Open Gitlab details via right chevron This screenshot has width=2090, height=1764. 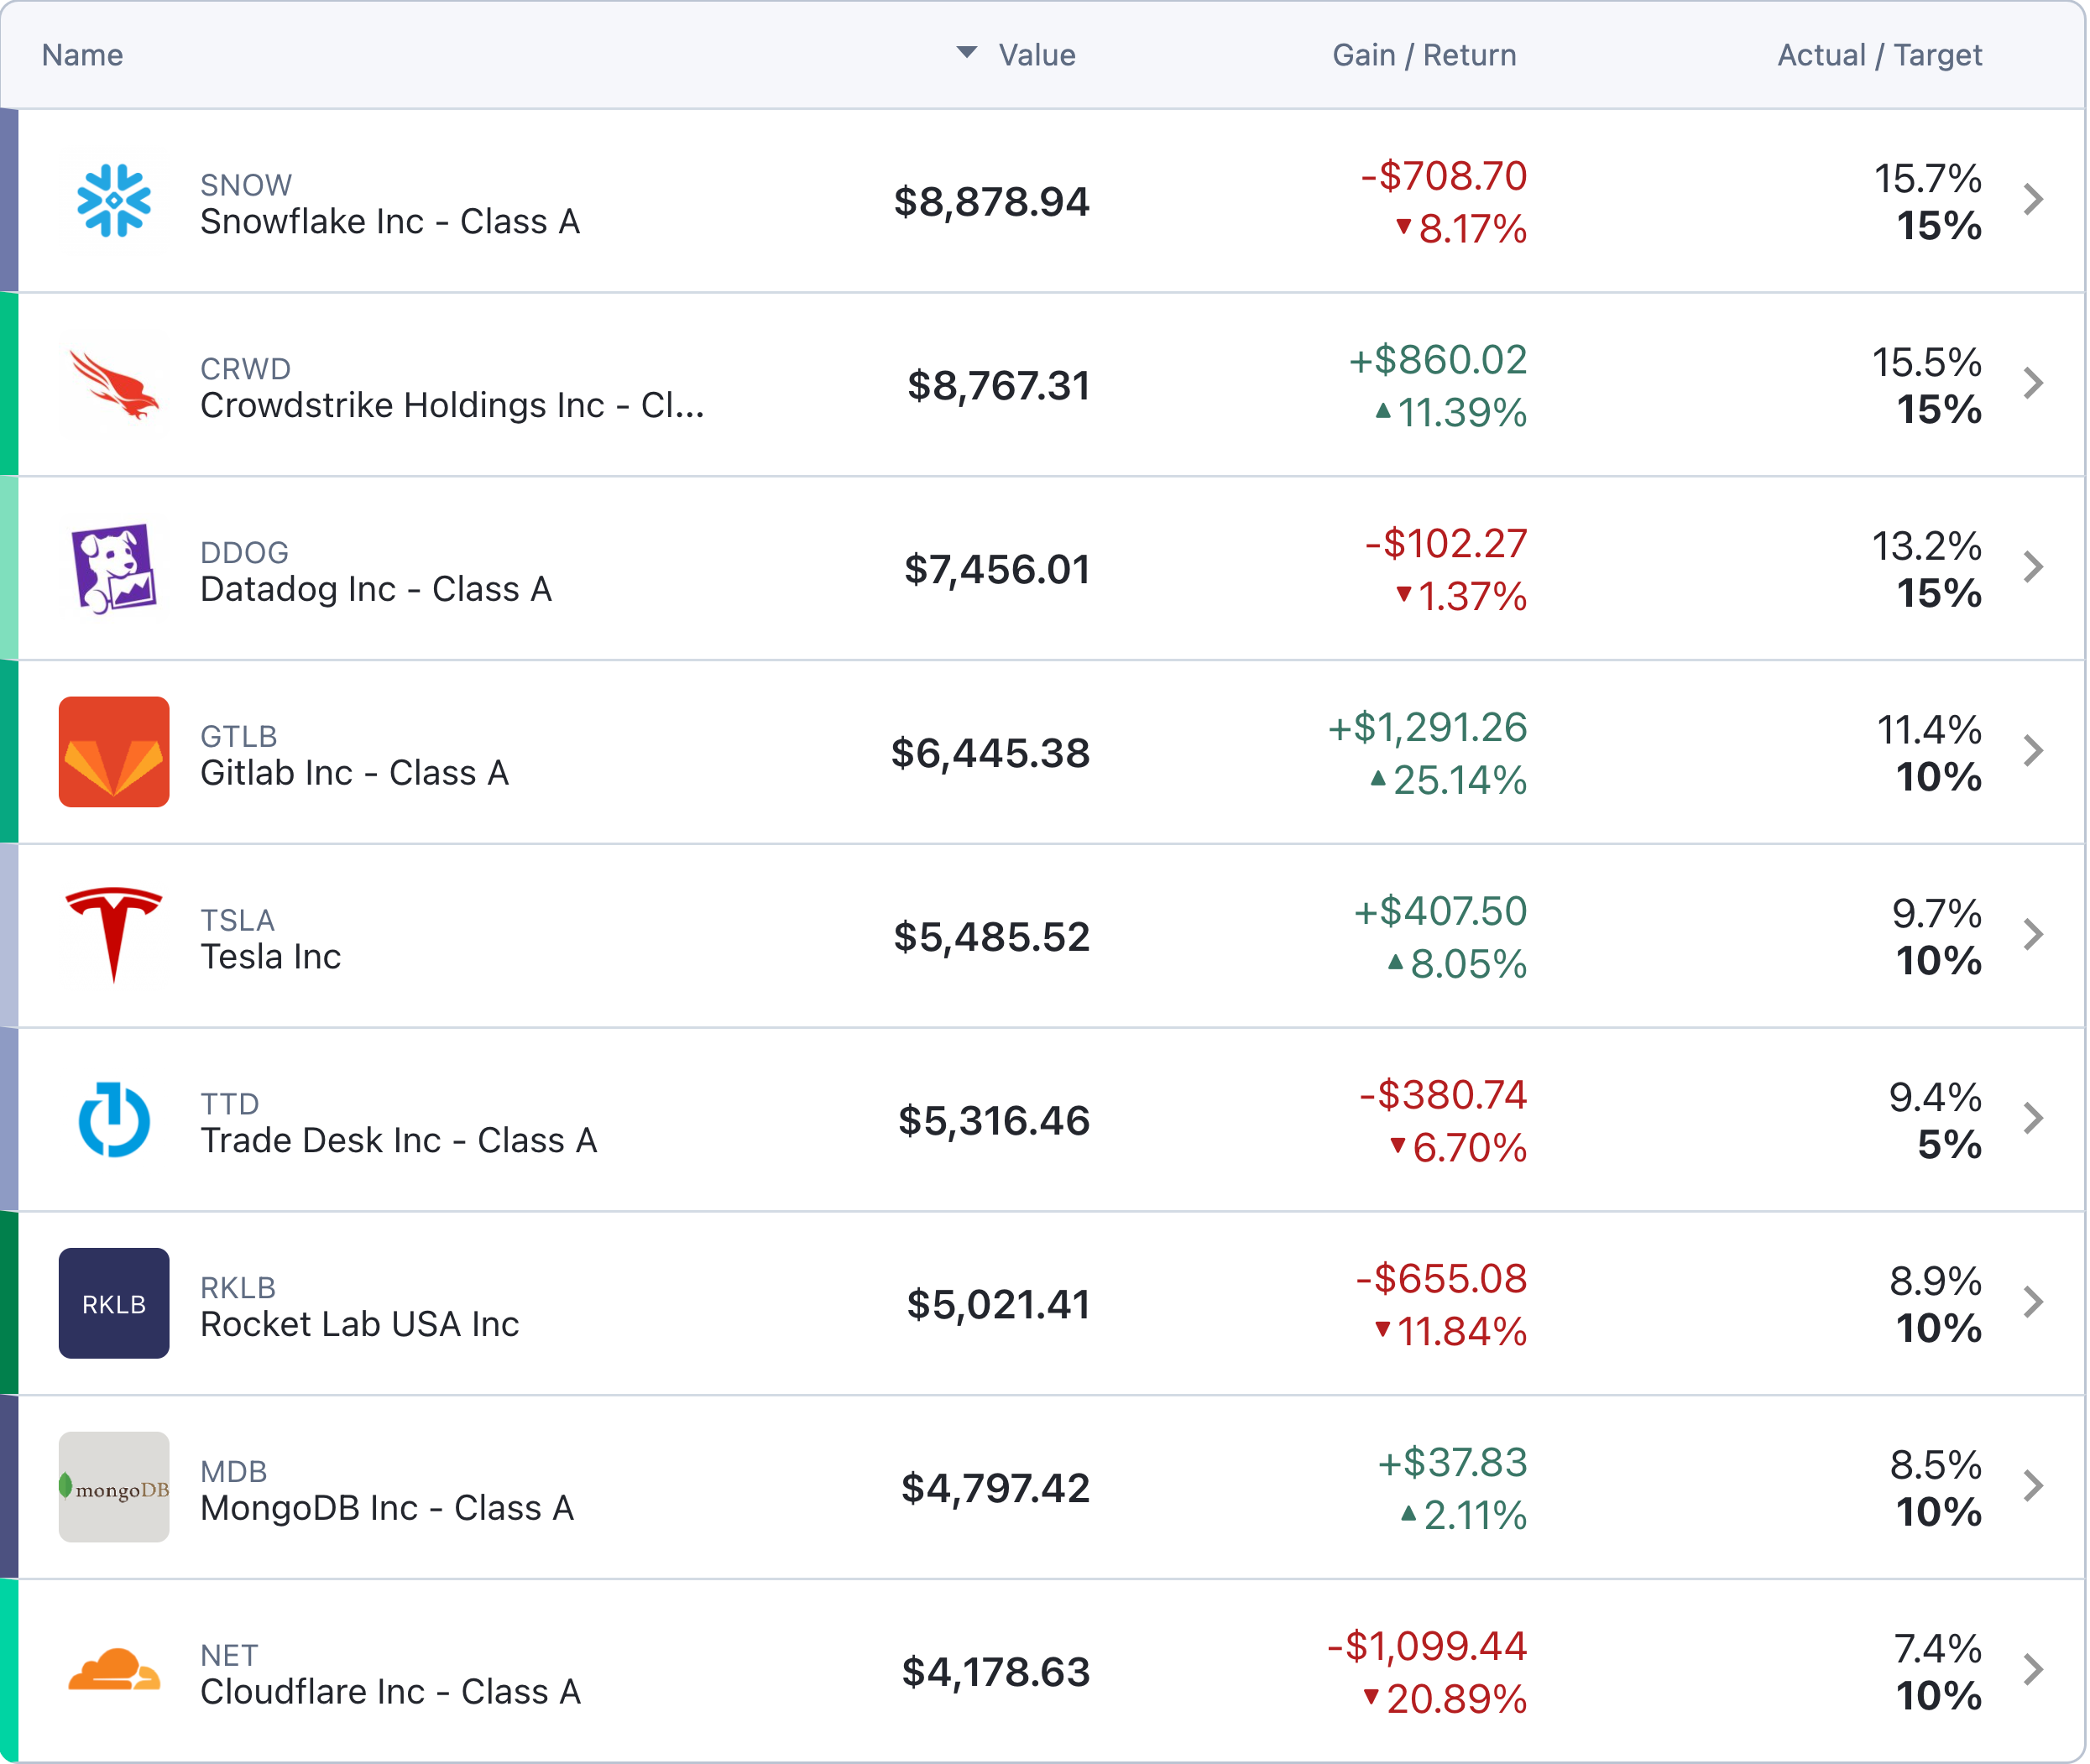(x=2033, y=751)
